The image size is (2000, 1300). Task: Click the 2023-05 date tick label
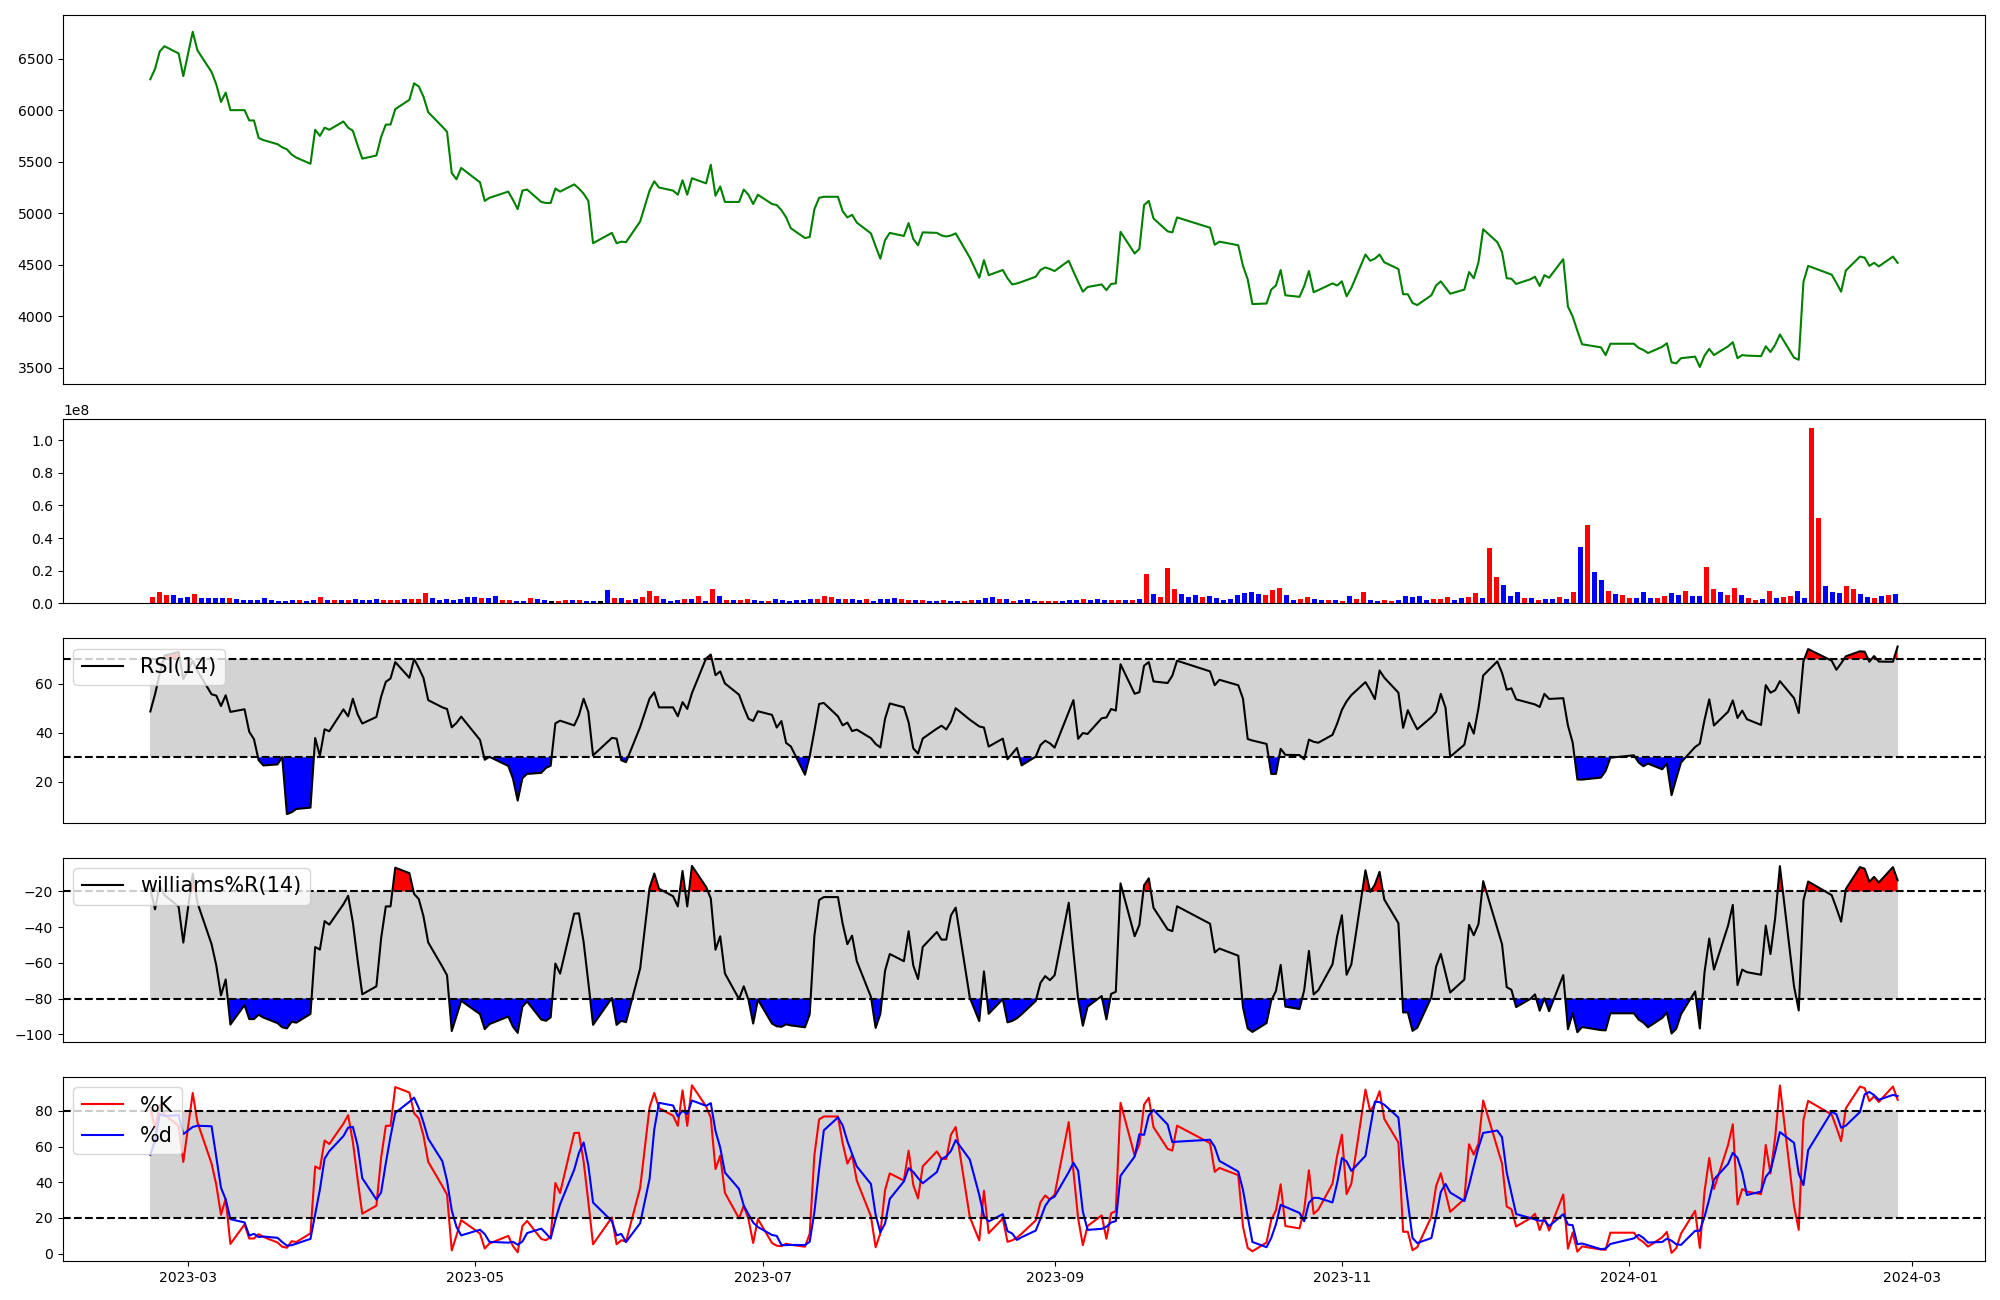475,1277
